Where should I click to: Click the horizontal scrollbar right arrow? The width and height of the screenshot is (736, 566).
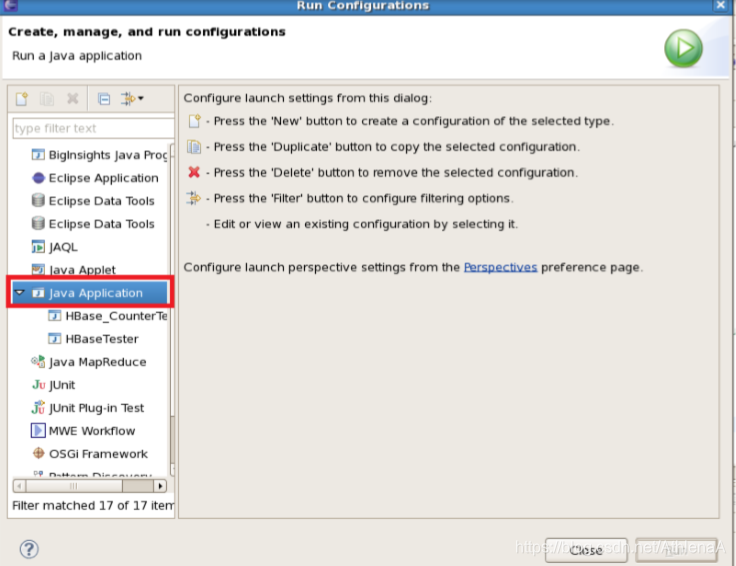160,486
